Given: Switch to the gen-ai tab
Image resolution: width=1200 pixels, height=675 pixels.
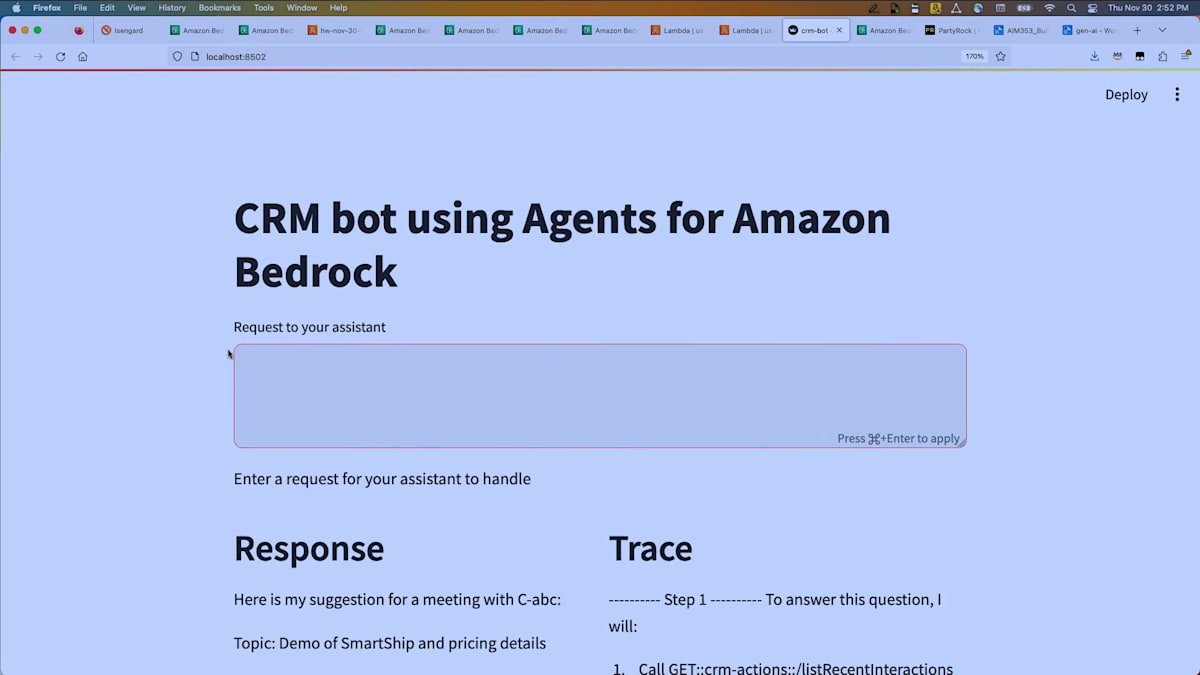Looking at the screenshot, I should (1090, 30).
